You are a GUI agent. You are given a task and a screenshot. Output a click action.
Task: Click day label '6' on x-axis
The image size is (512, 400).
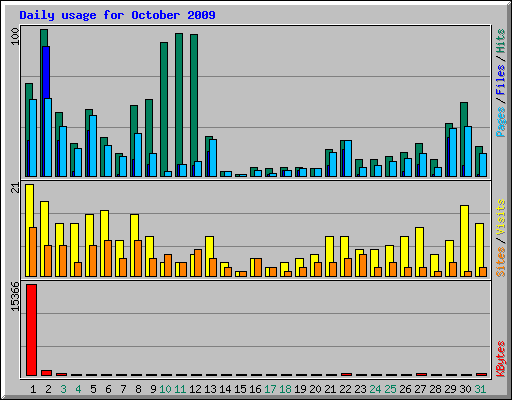click(x=108, y=389)
